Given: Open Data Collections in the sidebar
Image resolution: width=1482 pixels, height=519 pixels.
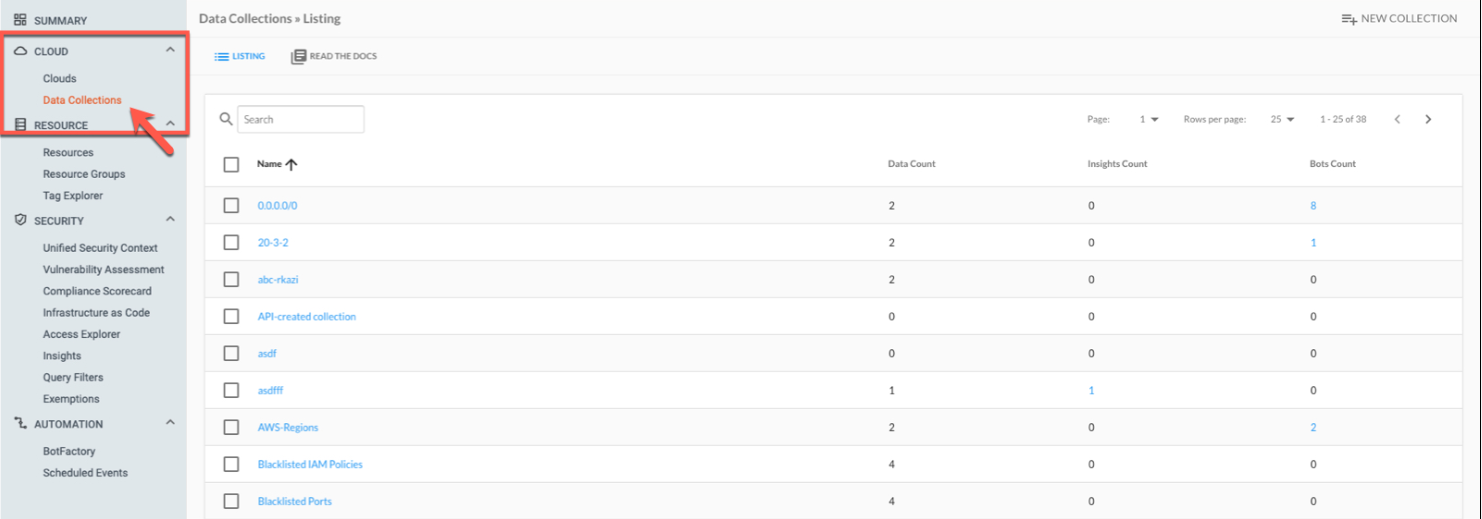Looking at the screenshot, I should tap(82, 100).
